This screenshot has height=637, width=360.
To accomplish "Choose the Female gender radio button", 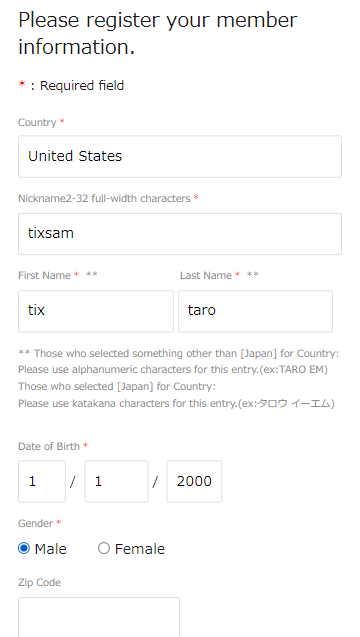I will (x=104, y=549).
